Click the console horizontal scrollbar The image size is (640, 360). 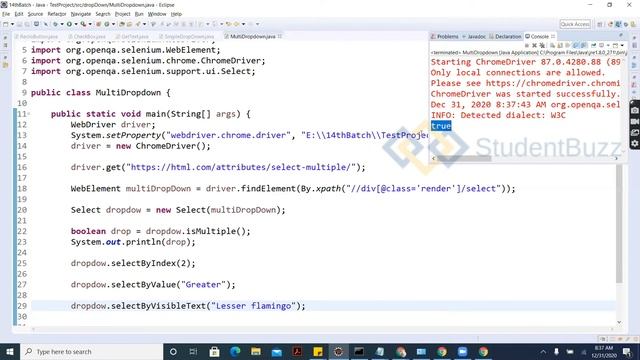(464, 158)
